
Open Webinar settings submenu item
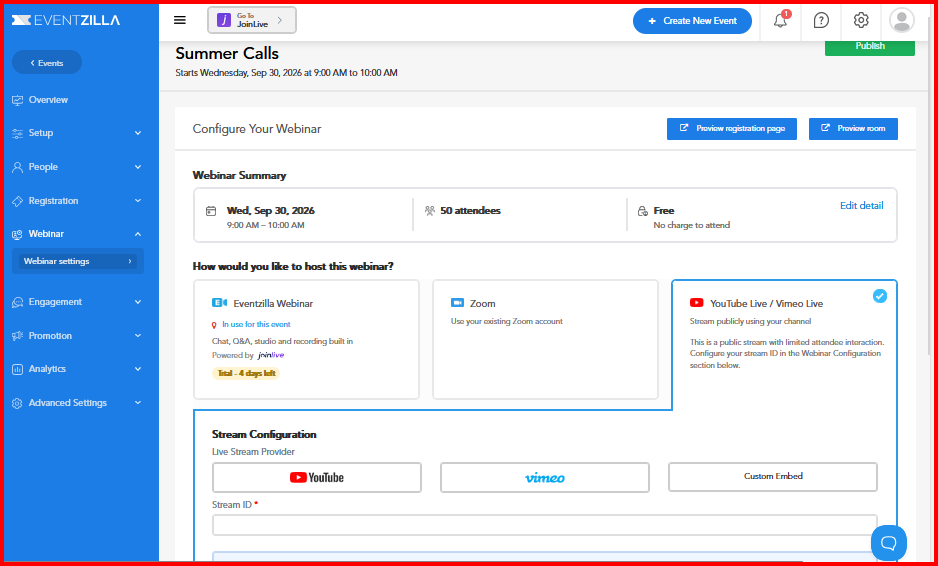[78, 261]
